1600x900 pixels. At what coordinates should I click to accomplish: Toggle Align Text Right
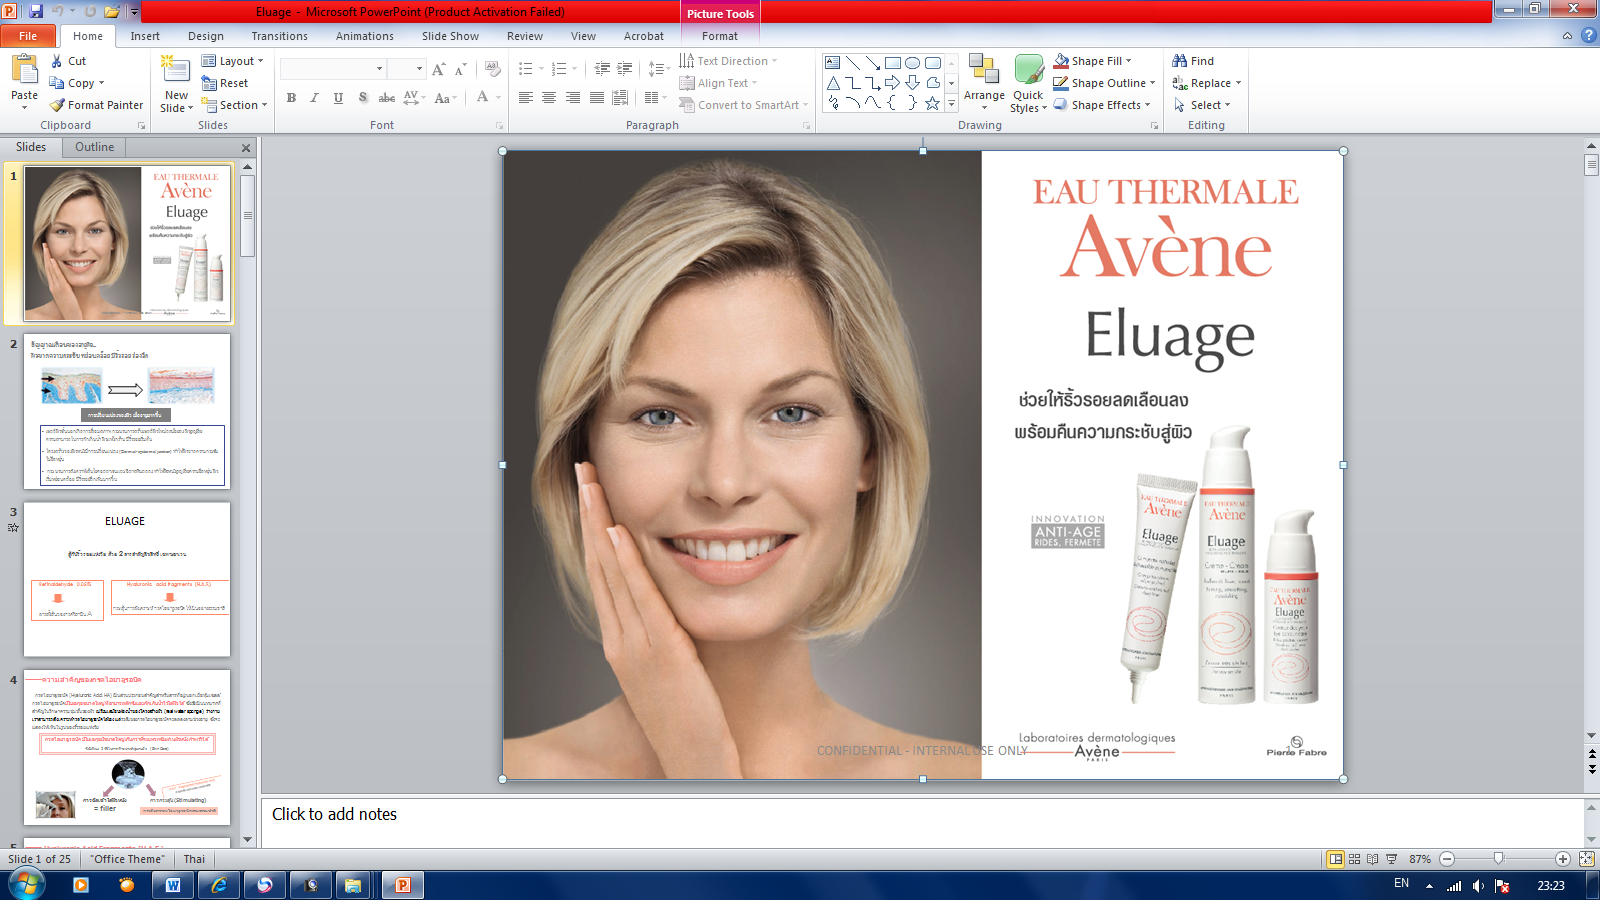click(x=573, y=97)
